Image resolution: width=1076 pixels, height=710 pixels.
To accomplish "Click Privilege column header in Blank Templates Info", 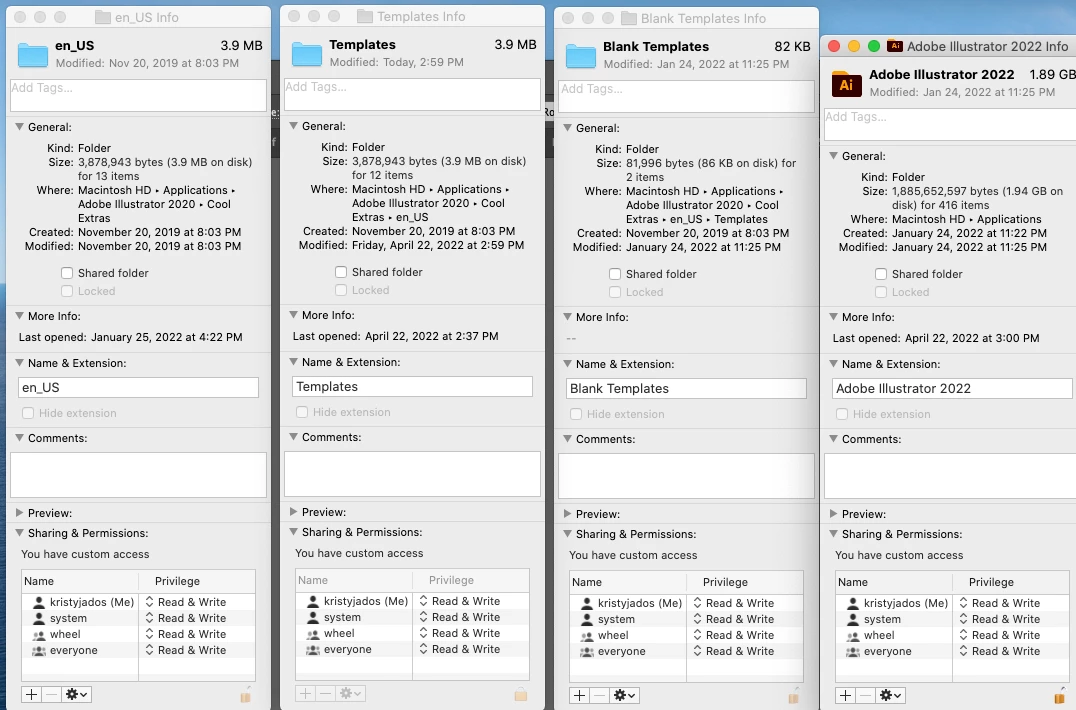I will [745, 582].
